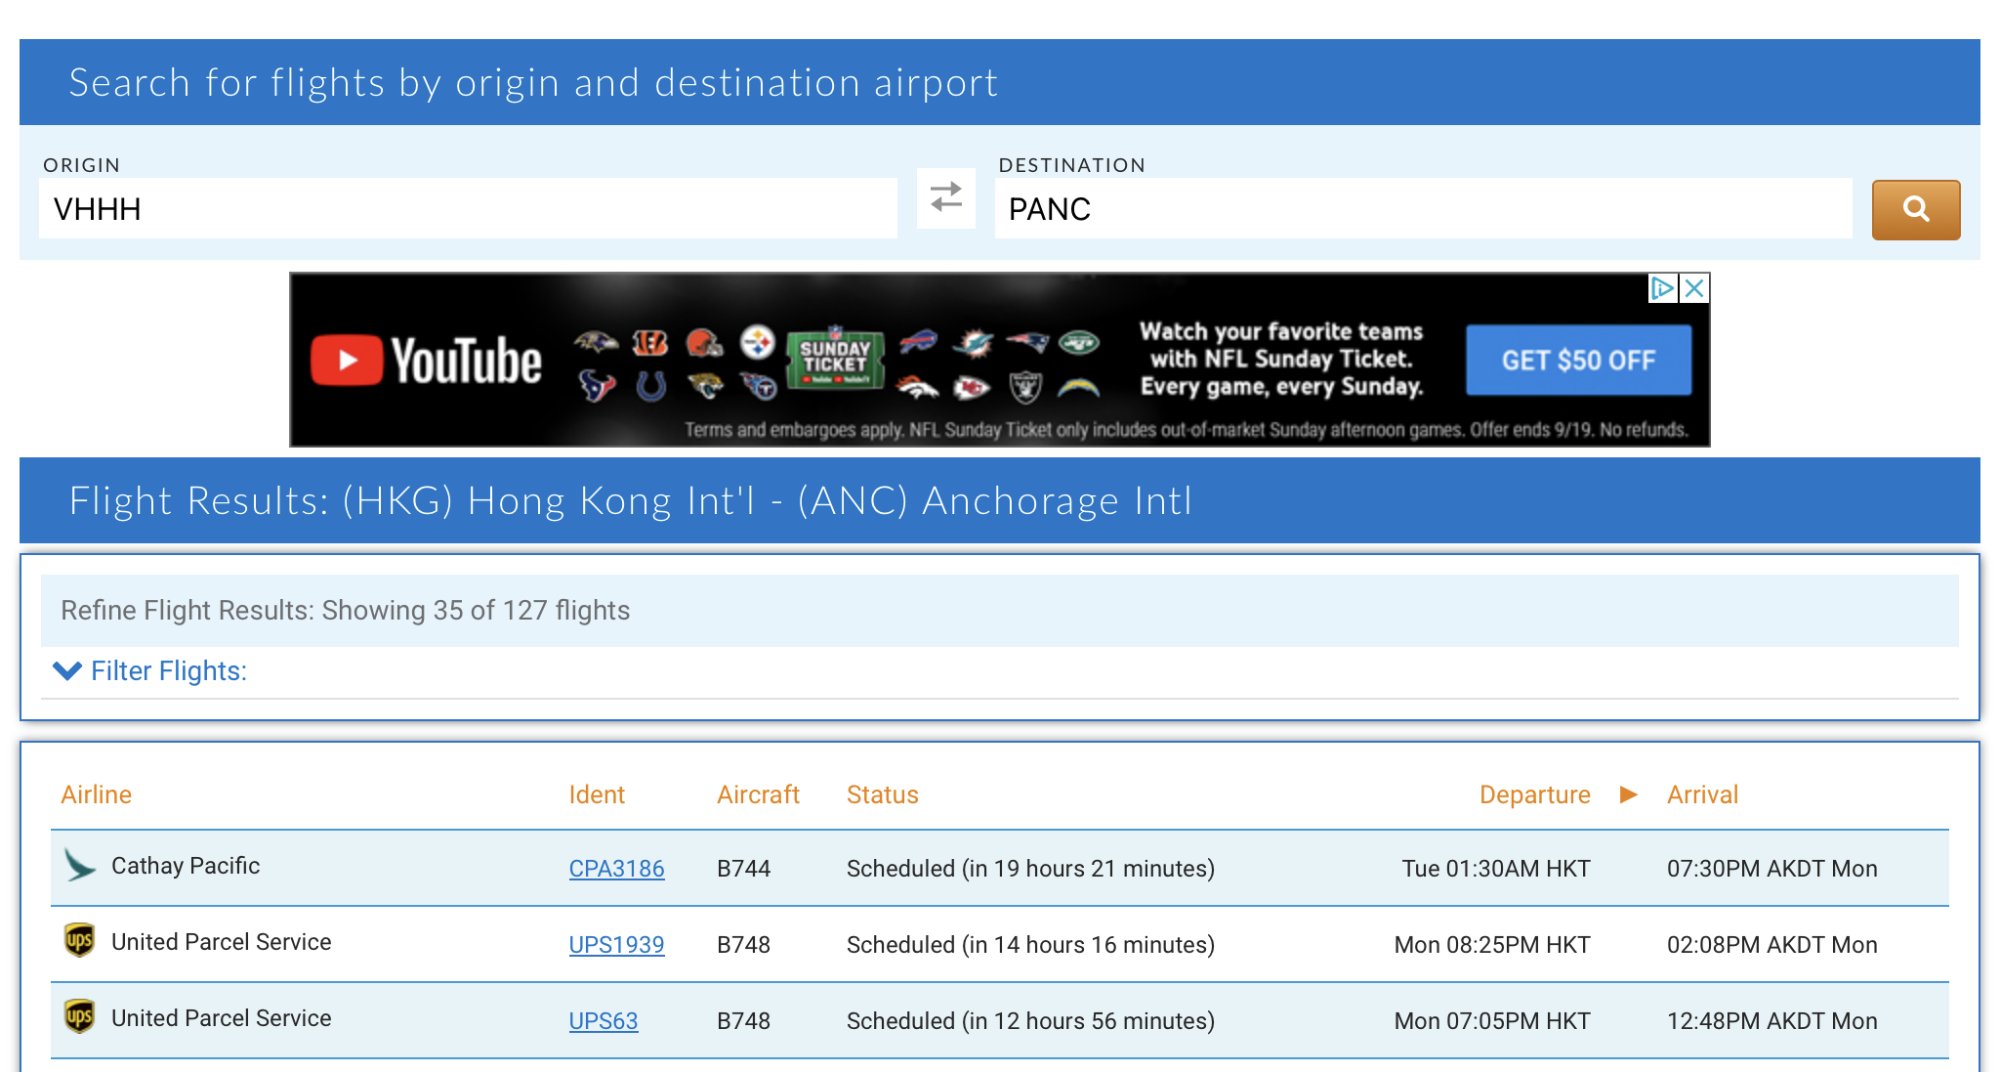Click GET $50 OFF ad button
This screenshot has width=2000, height=1072.
tap(1578, 360)
